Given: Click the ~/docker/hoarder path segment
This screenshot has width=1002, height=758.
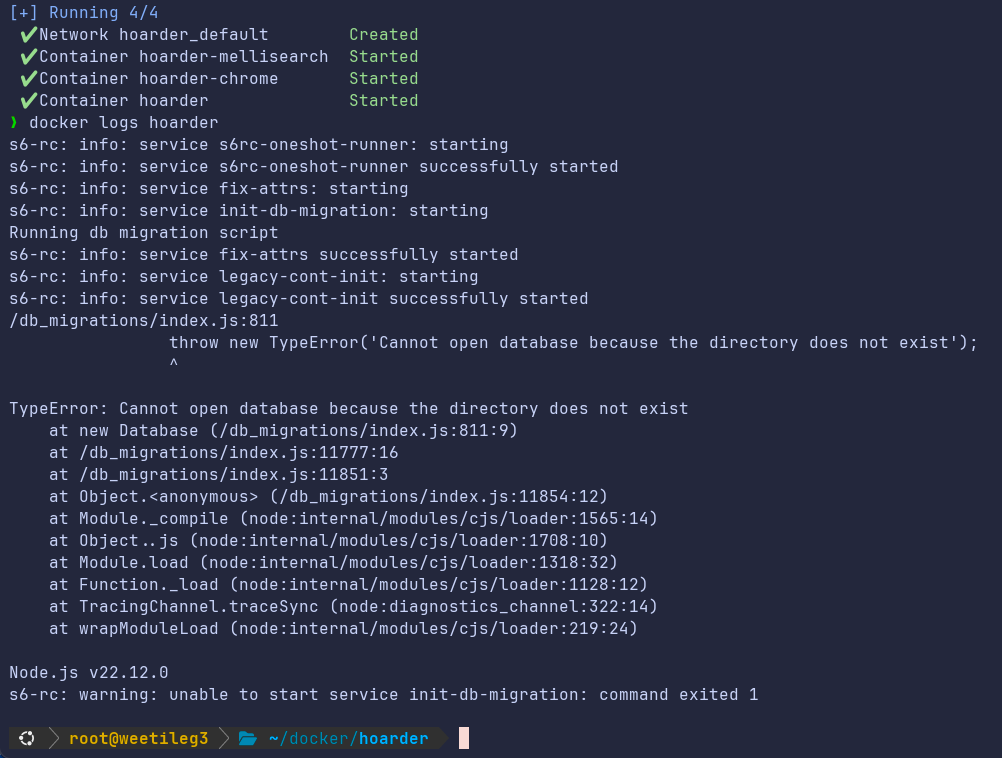Looking at the screenshot, I should point(348,739).
